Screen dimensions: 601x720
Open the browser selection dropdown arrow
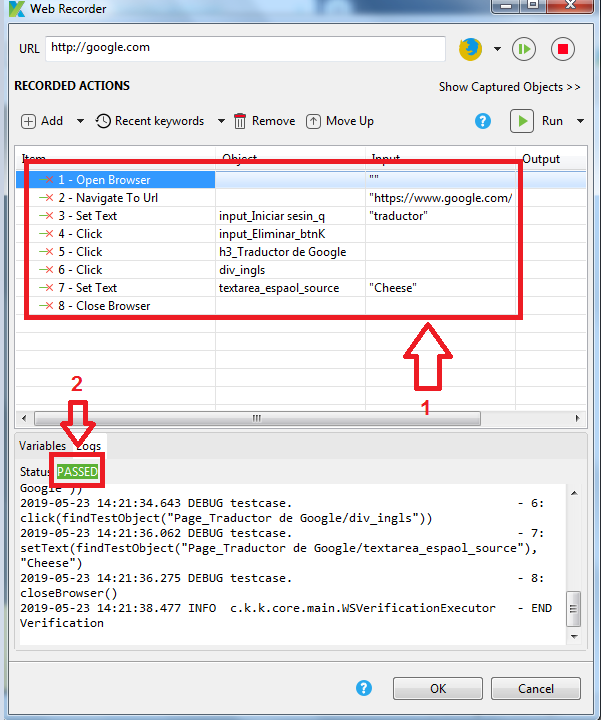497,49
